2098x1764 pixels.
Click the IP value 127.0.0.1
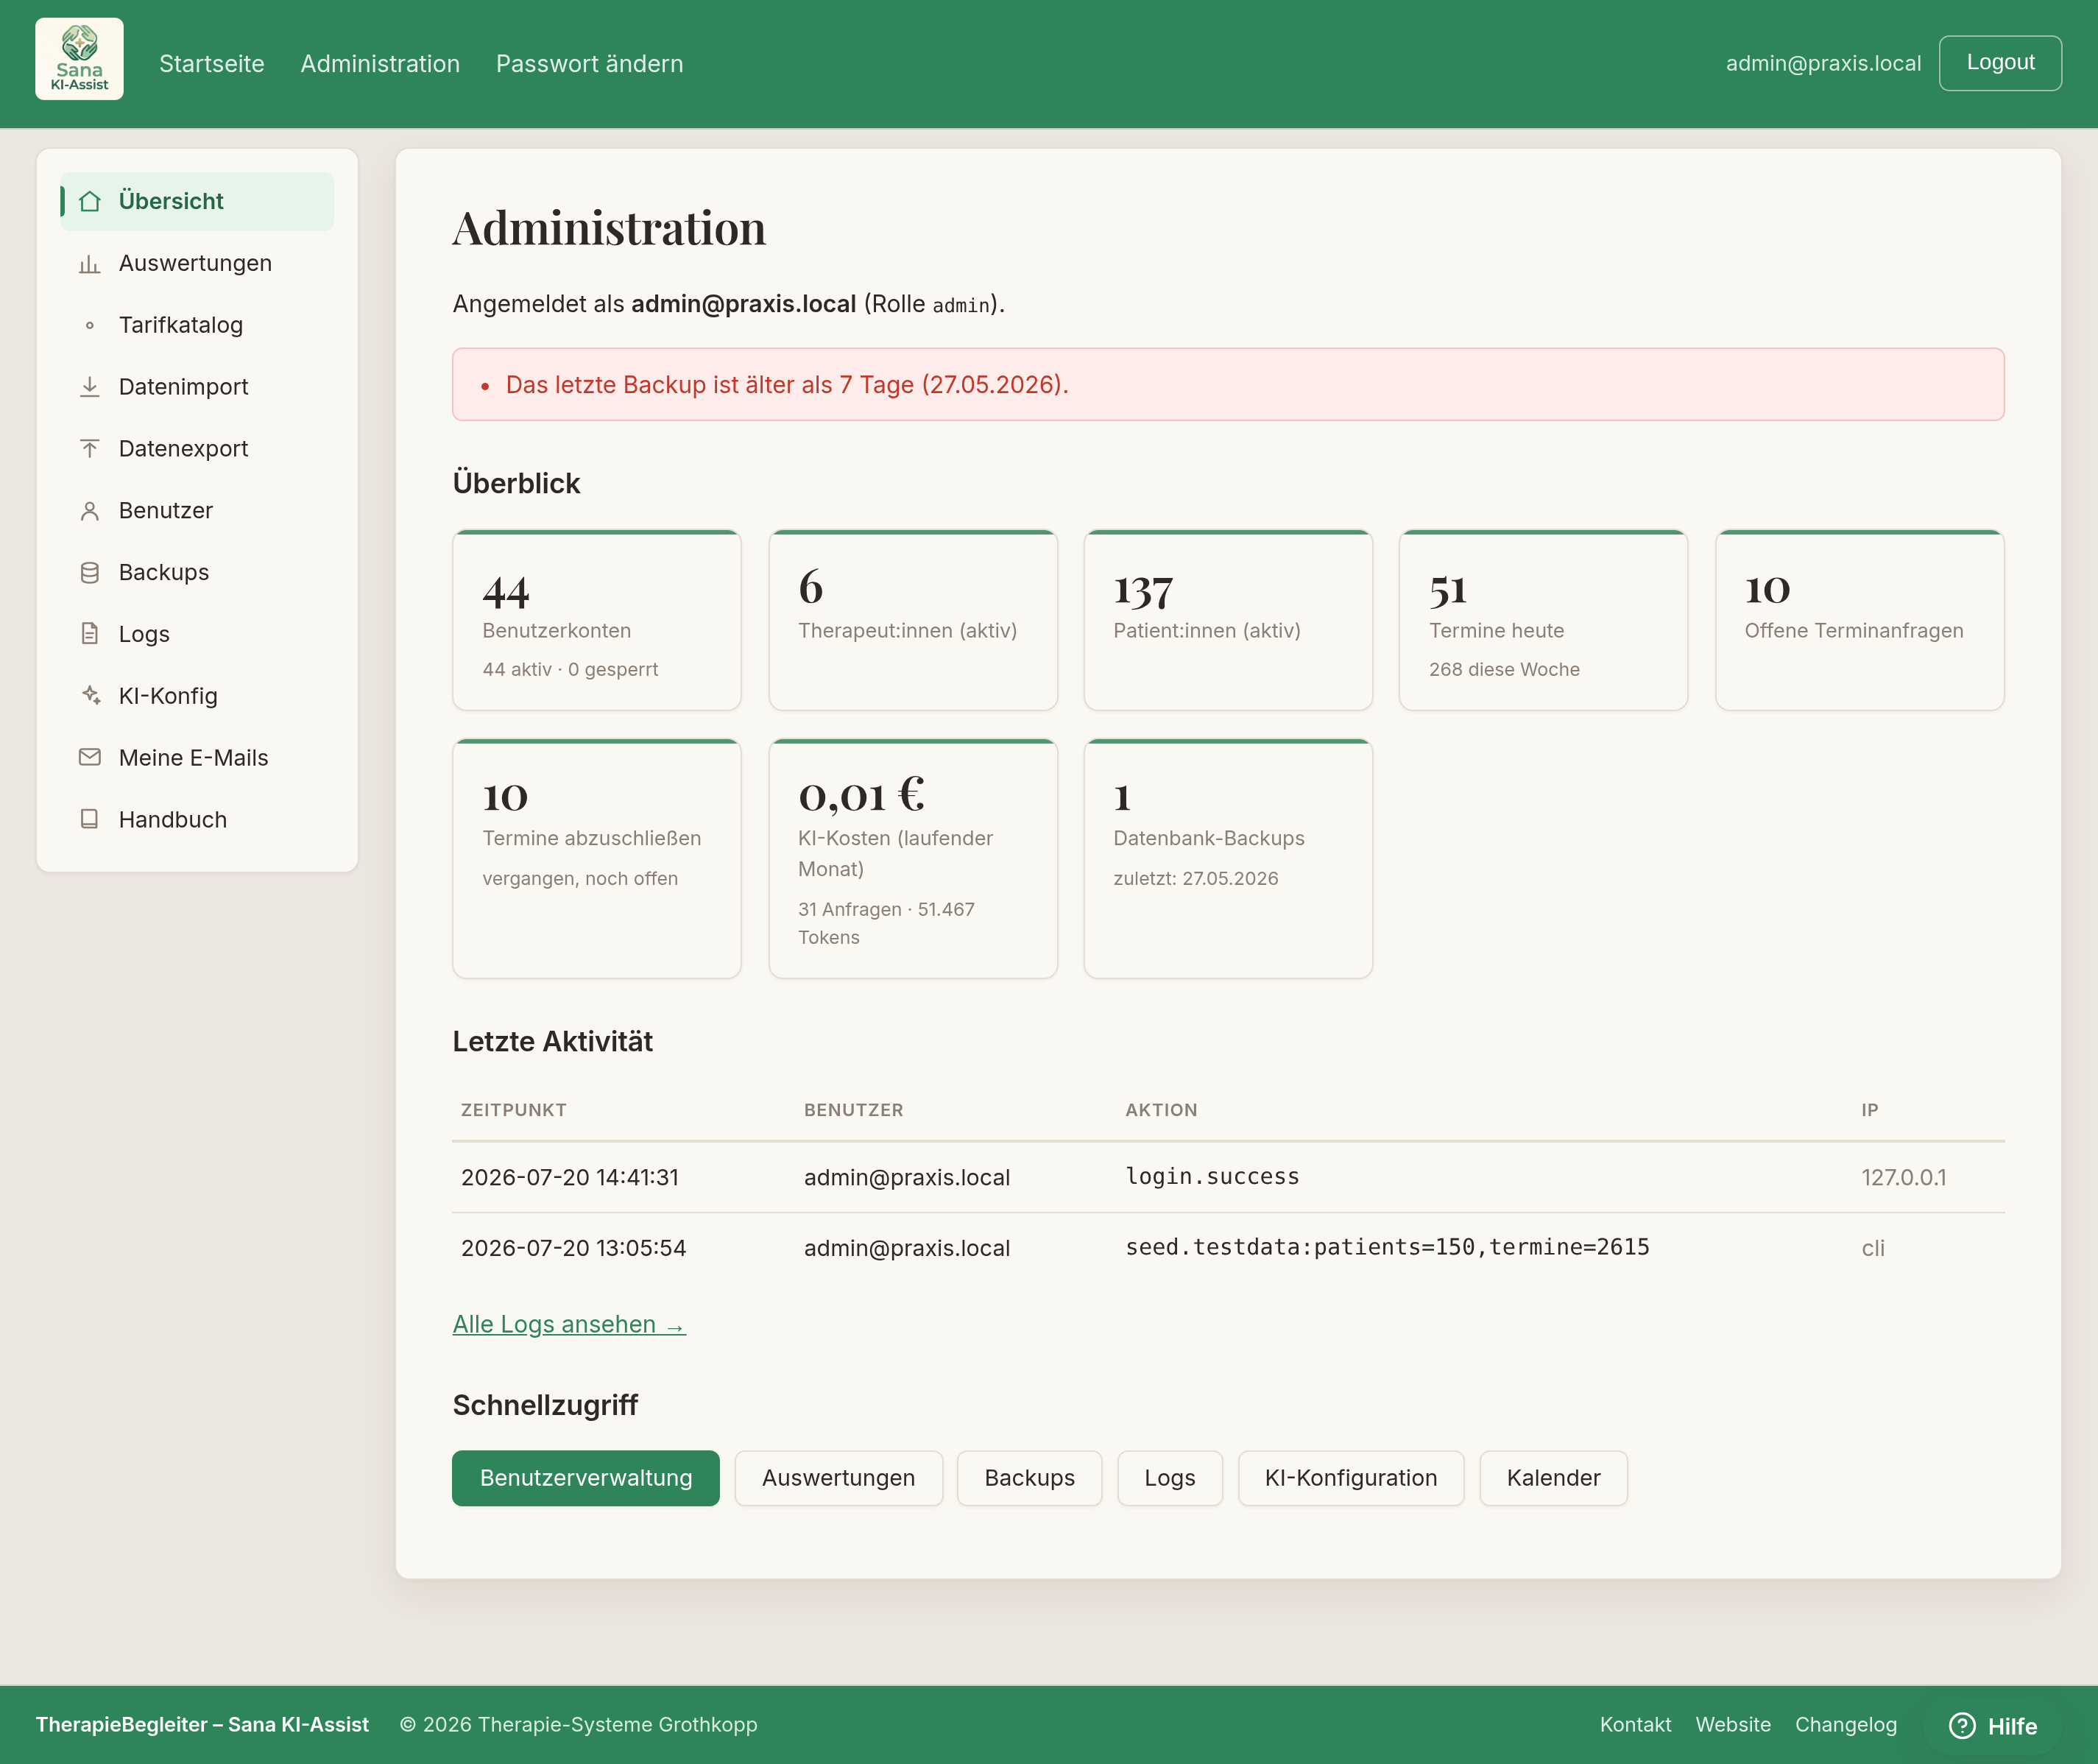(1903, 1178)
